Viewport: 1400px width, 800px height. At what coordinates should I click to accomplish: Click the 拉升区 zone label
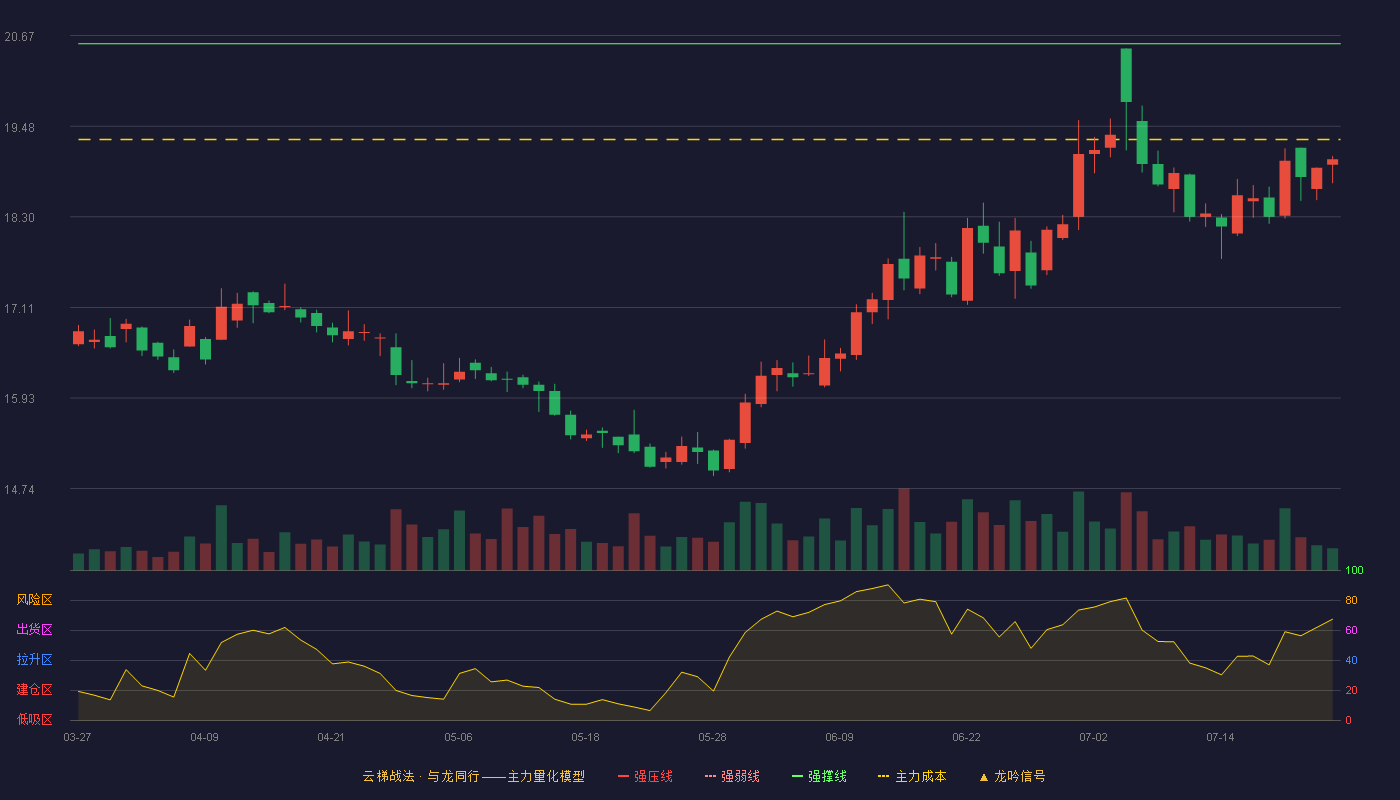click(x=34, y=660)
